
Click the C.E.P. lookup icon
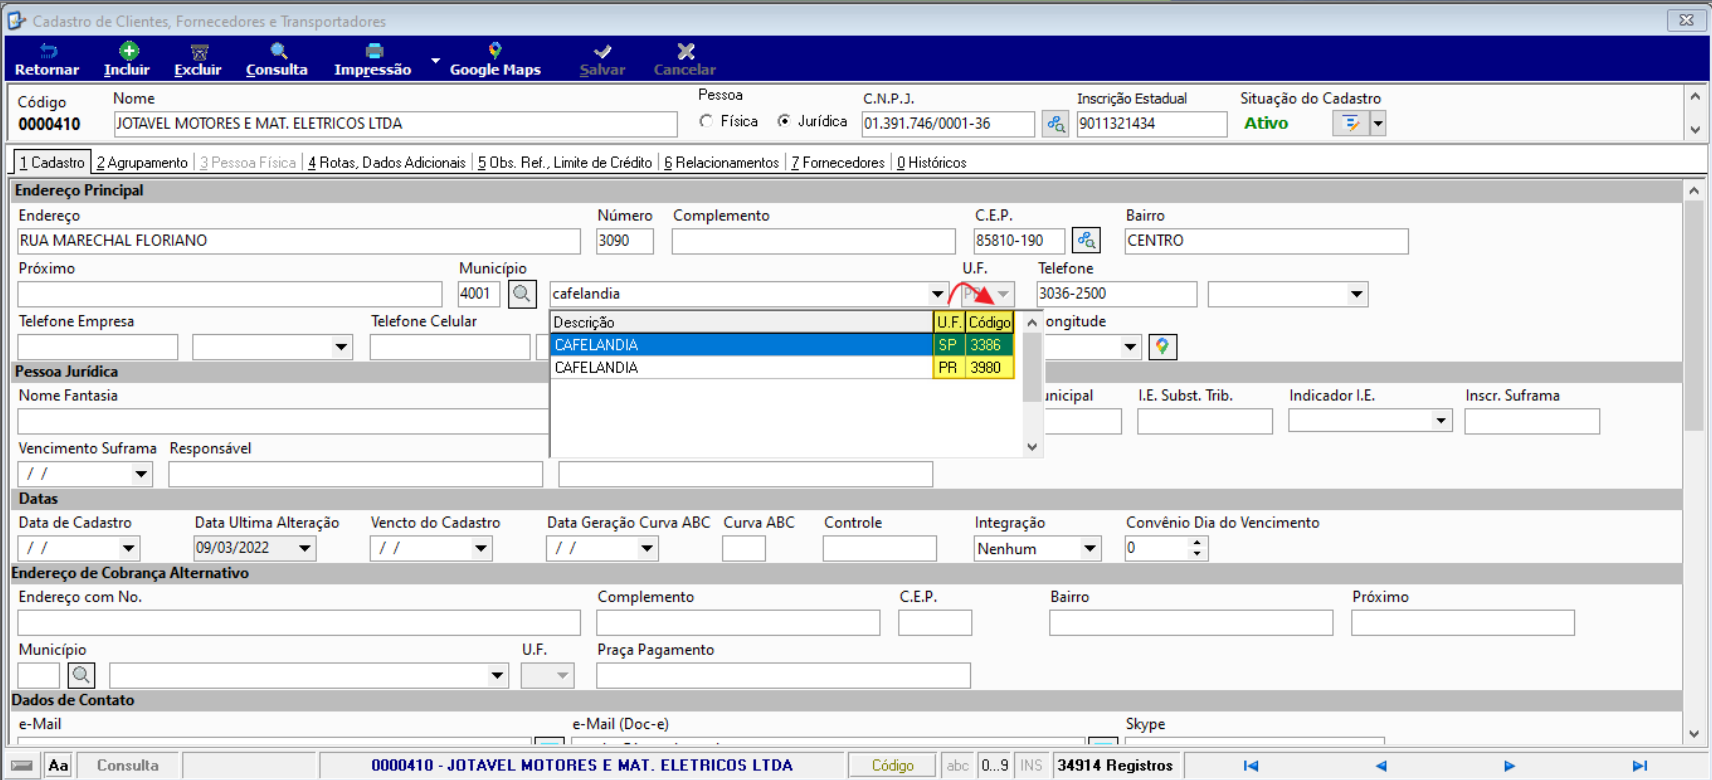tap(1086, 240)
